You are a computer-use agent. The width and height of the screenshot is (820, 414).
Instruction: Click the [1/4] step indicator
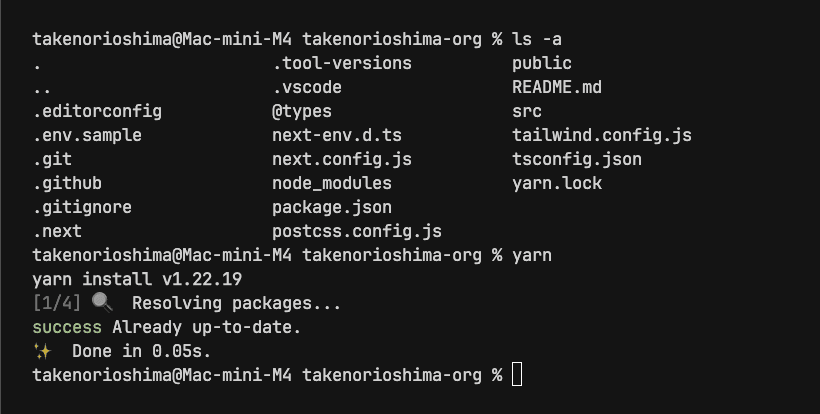pyautogui.click(x=56, y=303)
